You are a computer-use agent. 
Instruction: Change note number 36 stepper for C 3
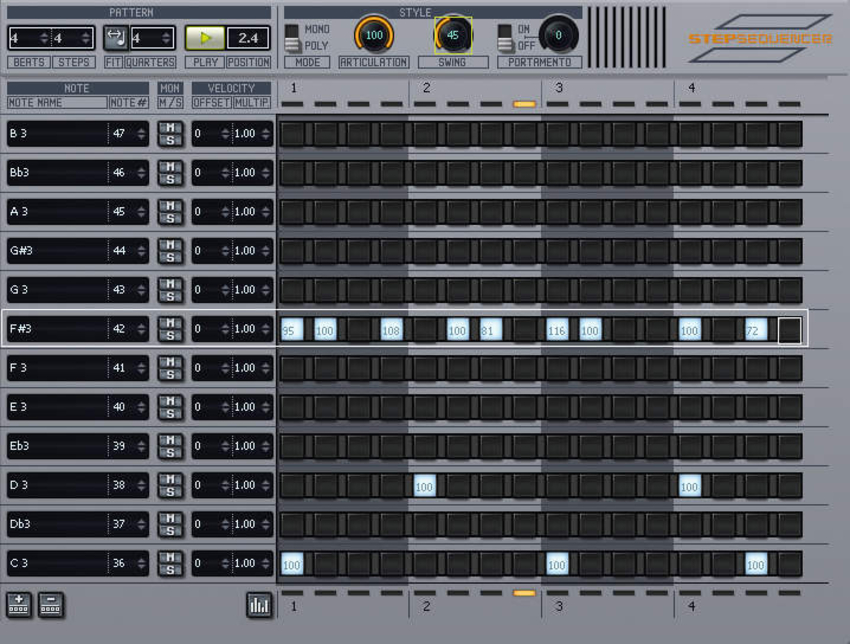[x=141, y=563]
